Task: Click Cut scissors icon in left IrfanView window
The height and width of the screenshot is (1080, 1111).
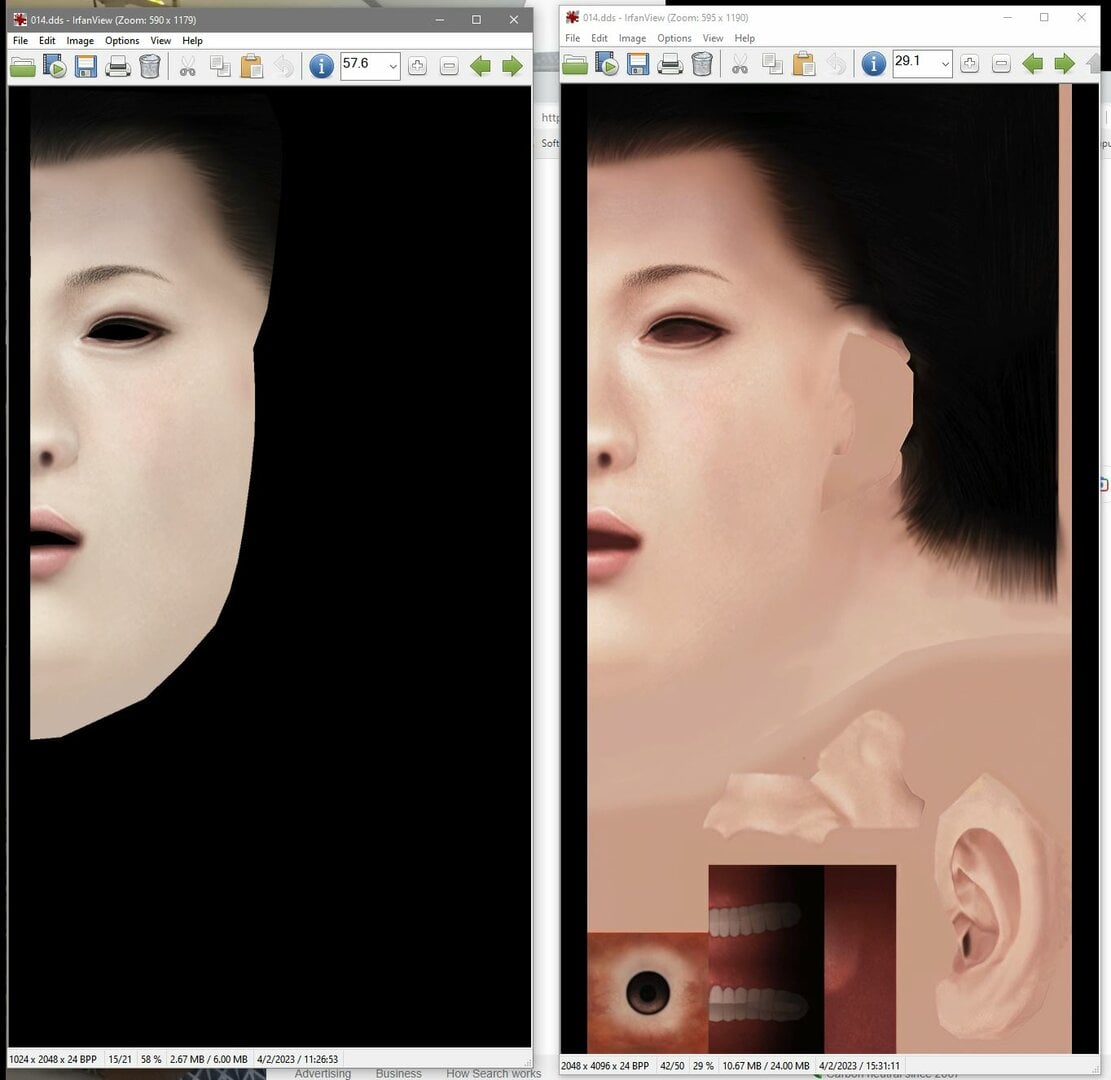Action: (x=188, y=67)
